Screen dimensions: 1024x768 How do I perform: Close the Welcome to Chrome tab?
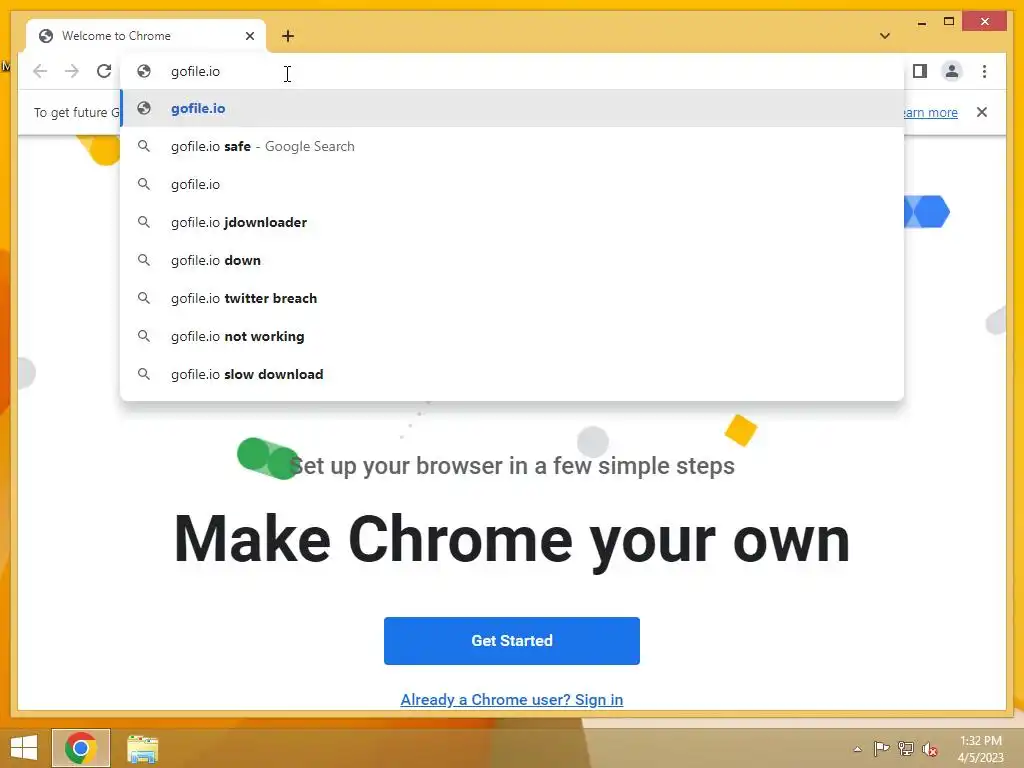pyautogui.click(x=249, y=36)
